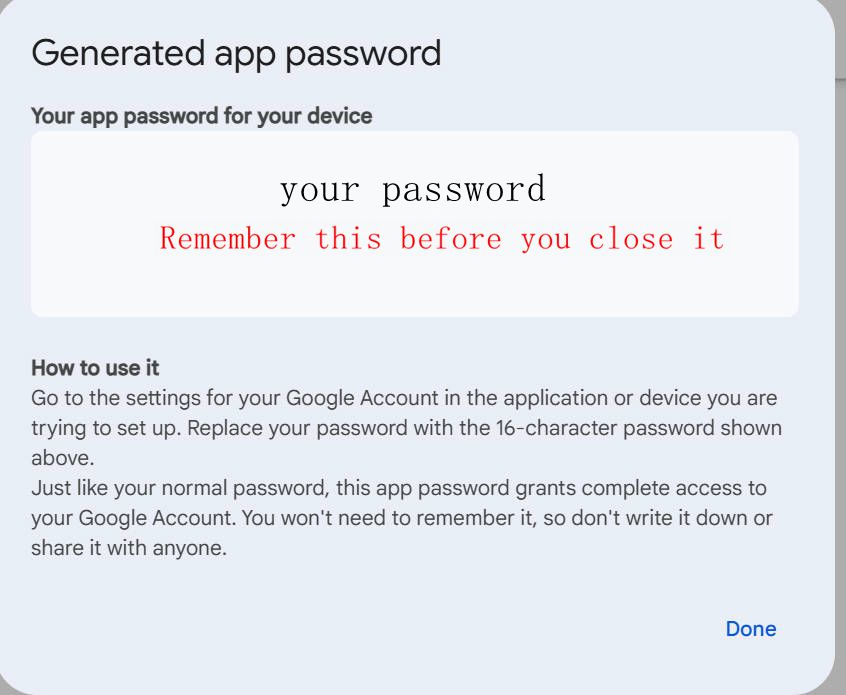Click the phrase "Go to the settings"
846x695 pixels.
[110, 398]
